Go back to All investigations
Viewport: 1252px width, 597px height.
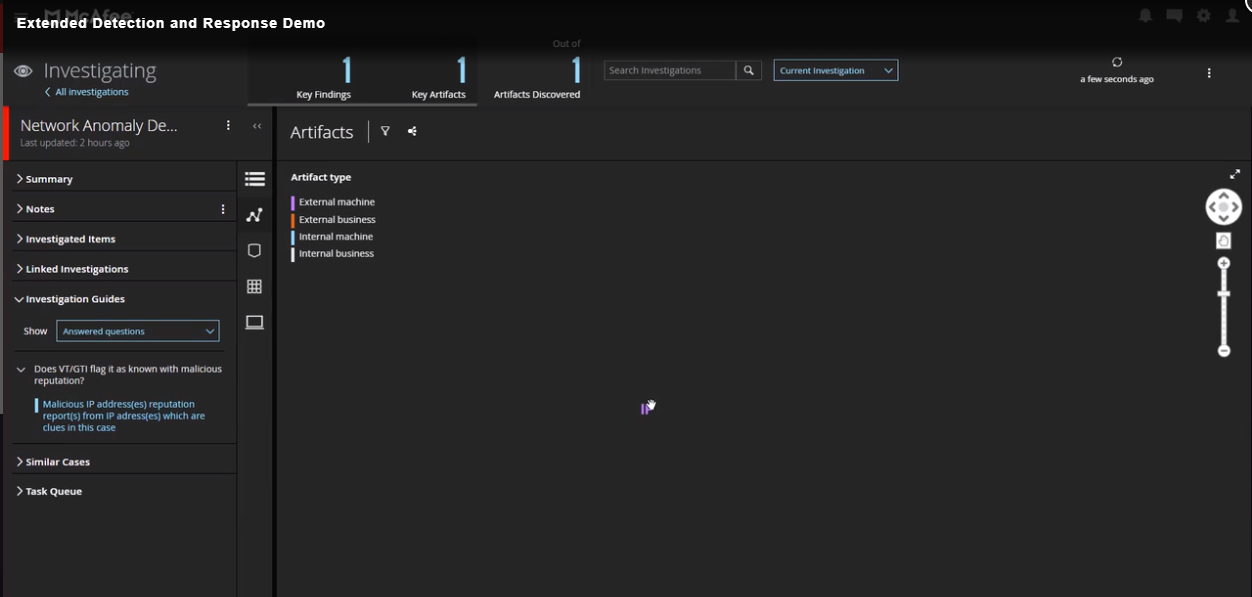point(87,92)
